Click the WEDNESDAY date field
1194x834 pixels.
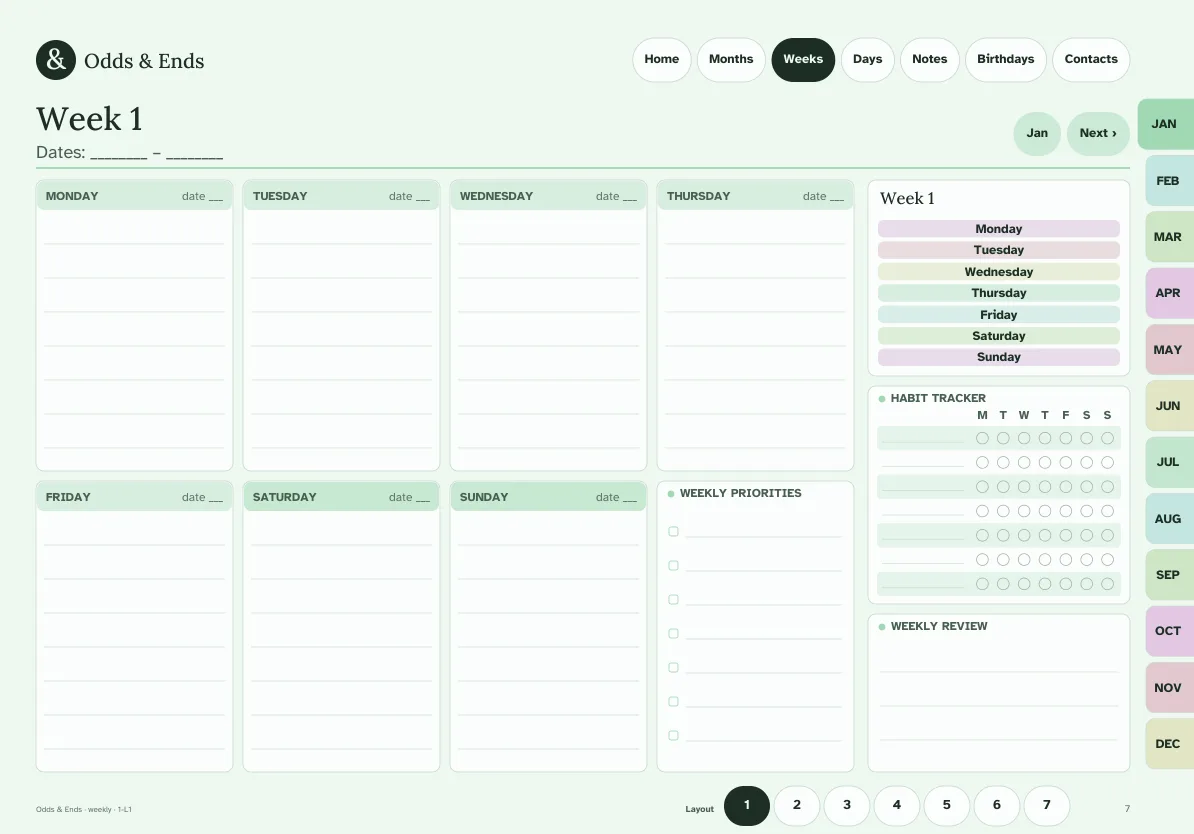coord(617,197)
